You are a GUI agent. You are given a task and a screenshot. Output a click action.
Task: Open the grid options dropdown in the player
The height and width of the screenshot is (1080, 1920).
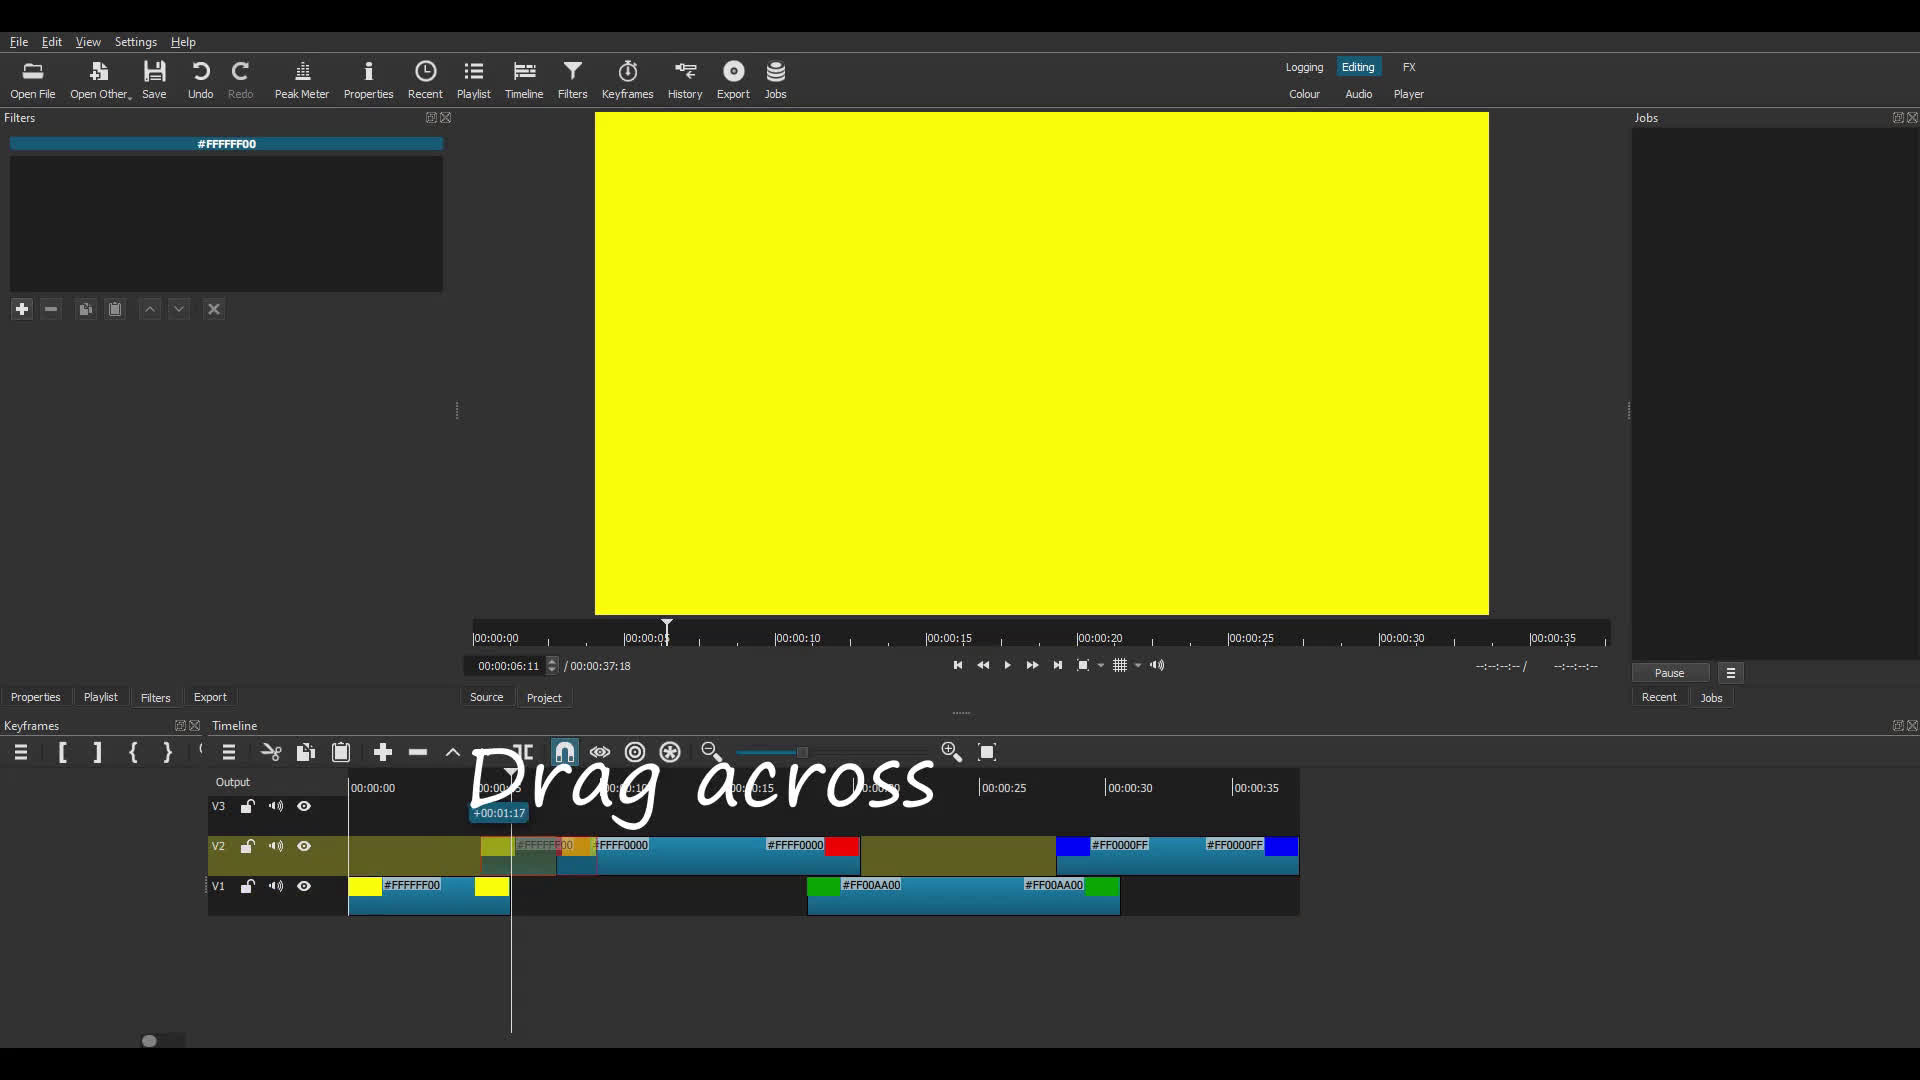point(1135,665)
